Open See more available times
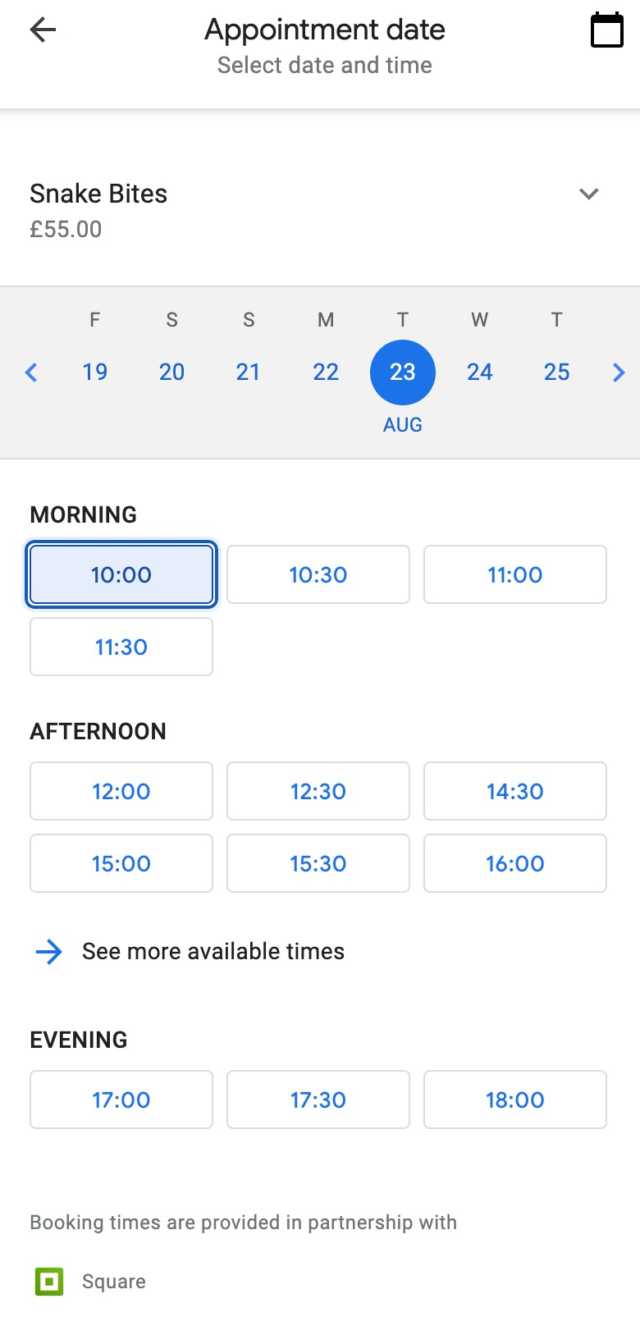This screenshot has width=640, height=1326. coord(213,951)
